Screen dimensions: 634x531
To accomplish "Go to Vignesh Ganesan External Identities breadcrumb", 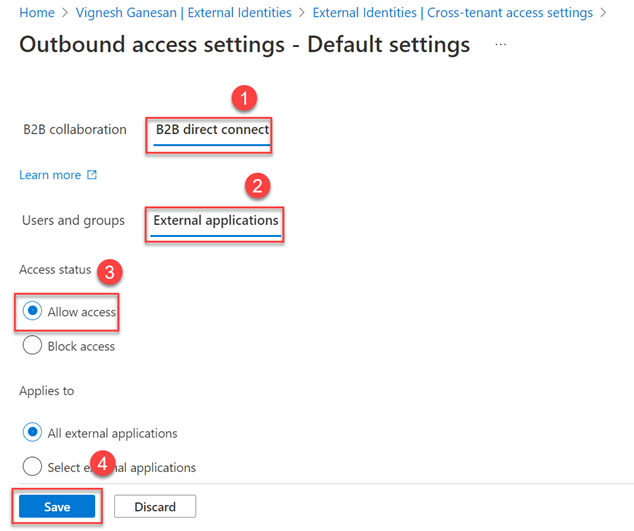I will [184, 13].
